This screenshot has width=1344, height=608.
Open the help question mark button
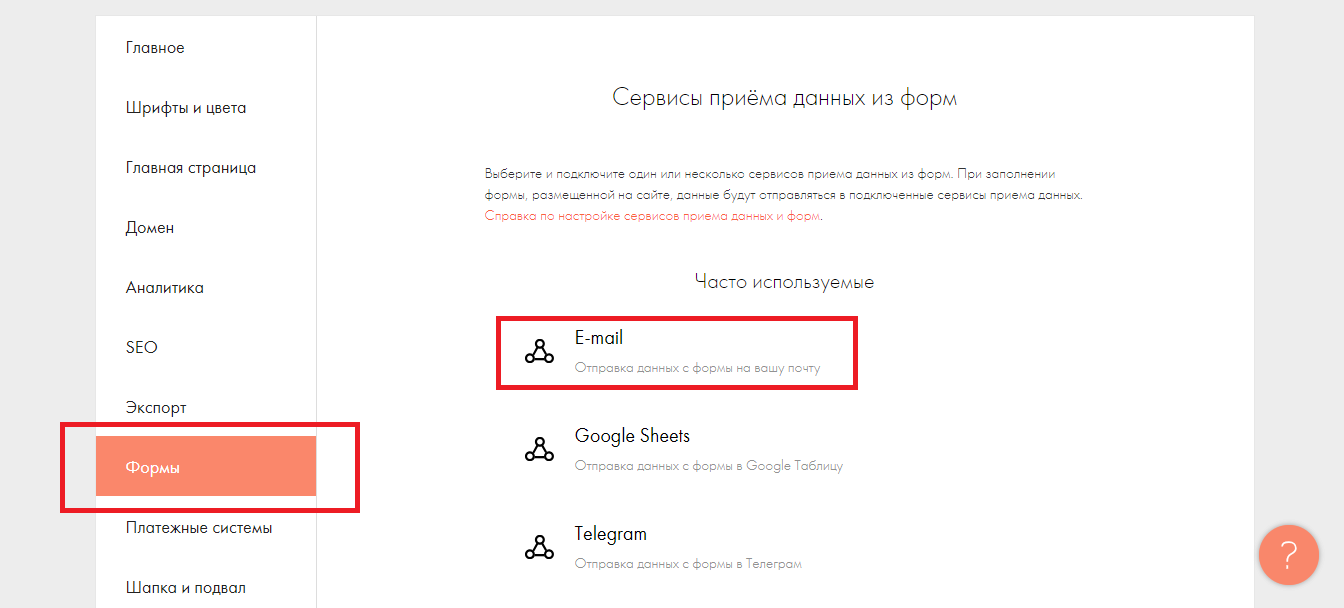pyautogui.click(x=1288, y=555)
